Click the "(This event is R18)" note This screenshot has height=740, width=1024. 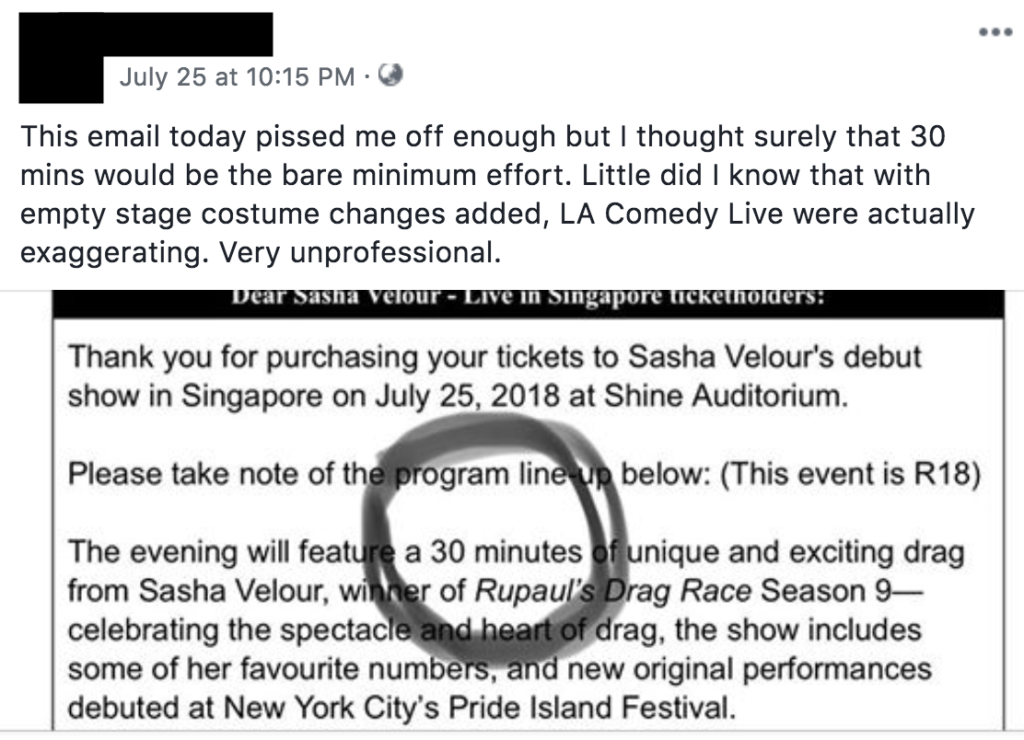pyautogui.click(x=848, y=473)
